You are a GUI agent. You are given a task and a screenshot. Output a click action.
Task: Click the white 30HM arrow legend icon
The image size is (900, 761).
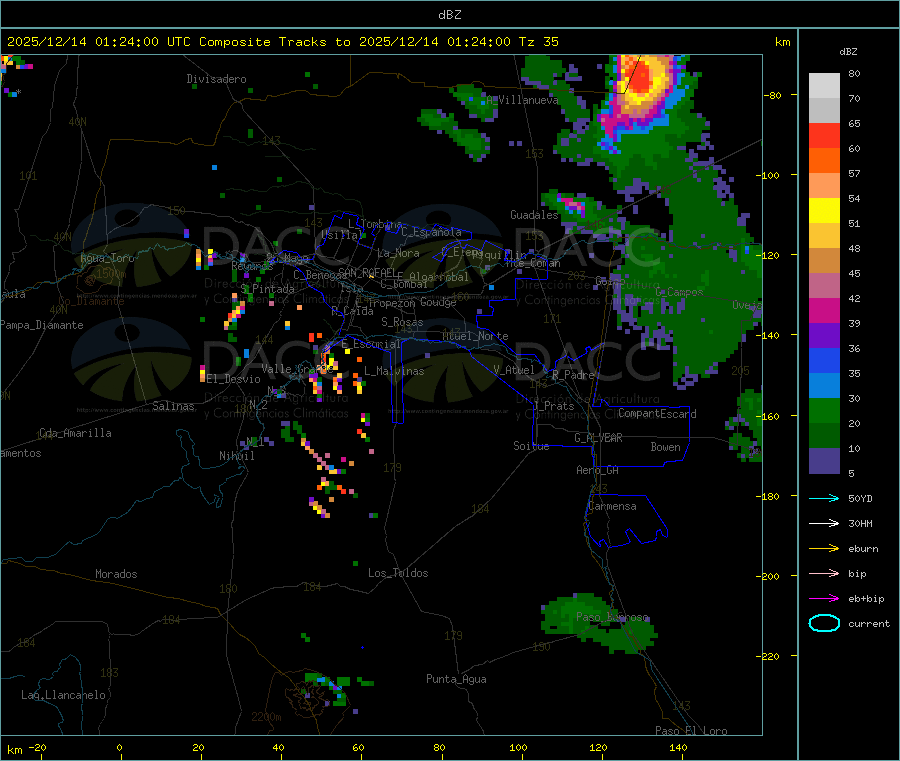click(824, 523)
